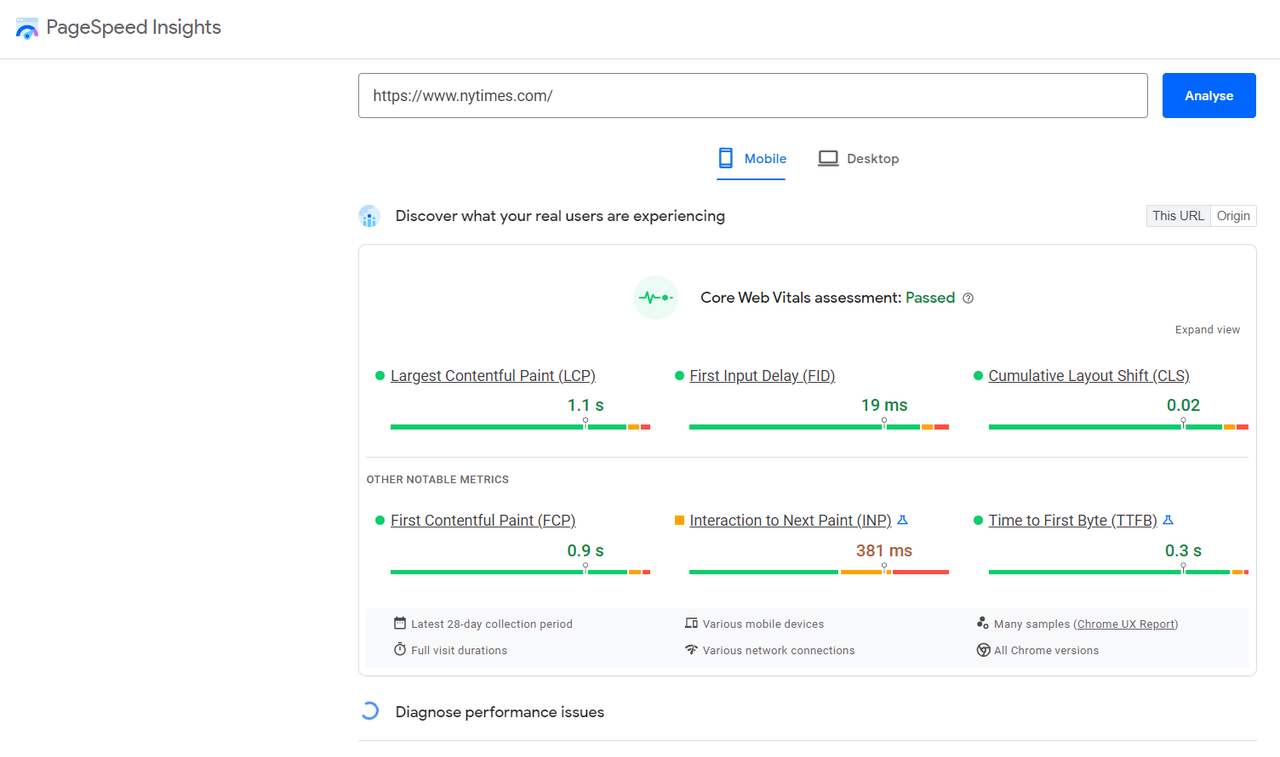Click the FID distribution bar
The height and width of the screenshot is (757, 1280).
[x=819, y=427]
